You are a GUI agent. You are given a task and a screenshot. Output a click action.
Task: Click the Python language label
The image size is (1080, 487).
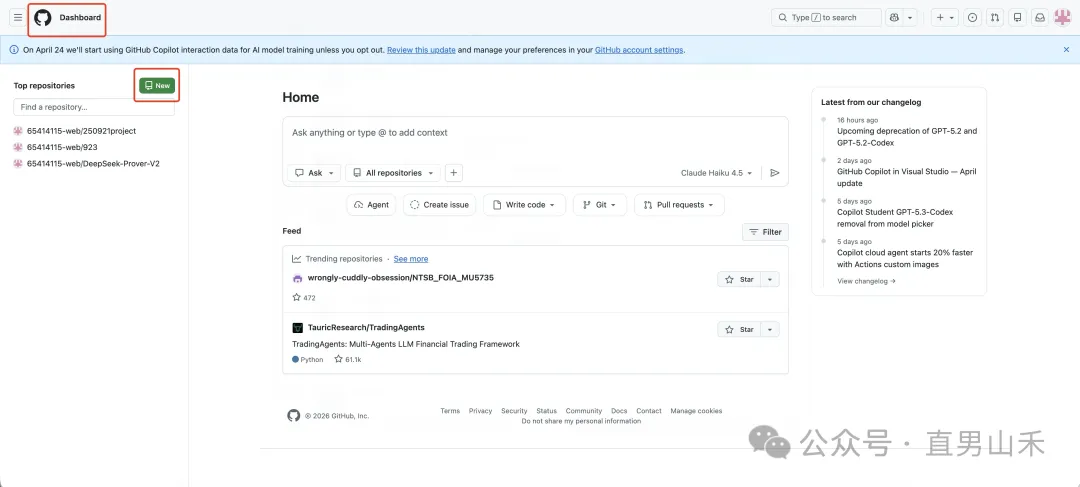[307, 360]
